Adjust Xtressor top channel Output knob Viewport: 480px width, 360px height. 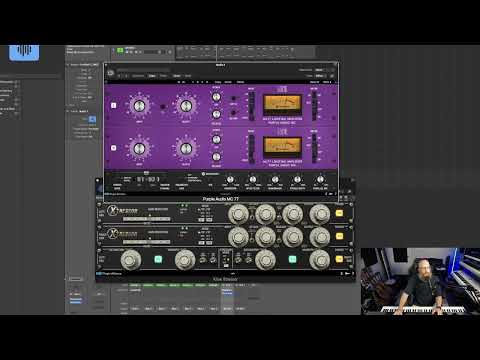pyautogui.click(x=320, y=214)
